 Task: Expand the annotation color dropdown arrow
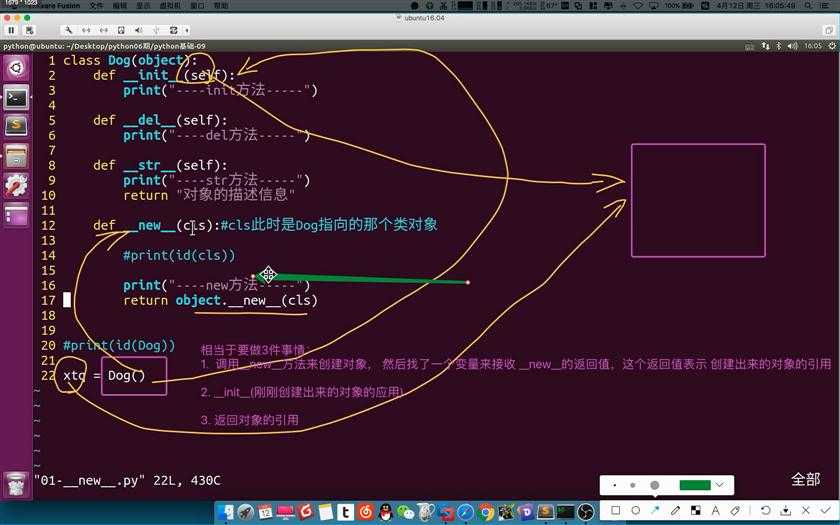[x=719, y=485]
